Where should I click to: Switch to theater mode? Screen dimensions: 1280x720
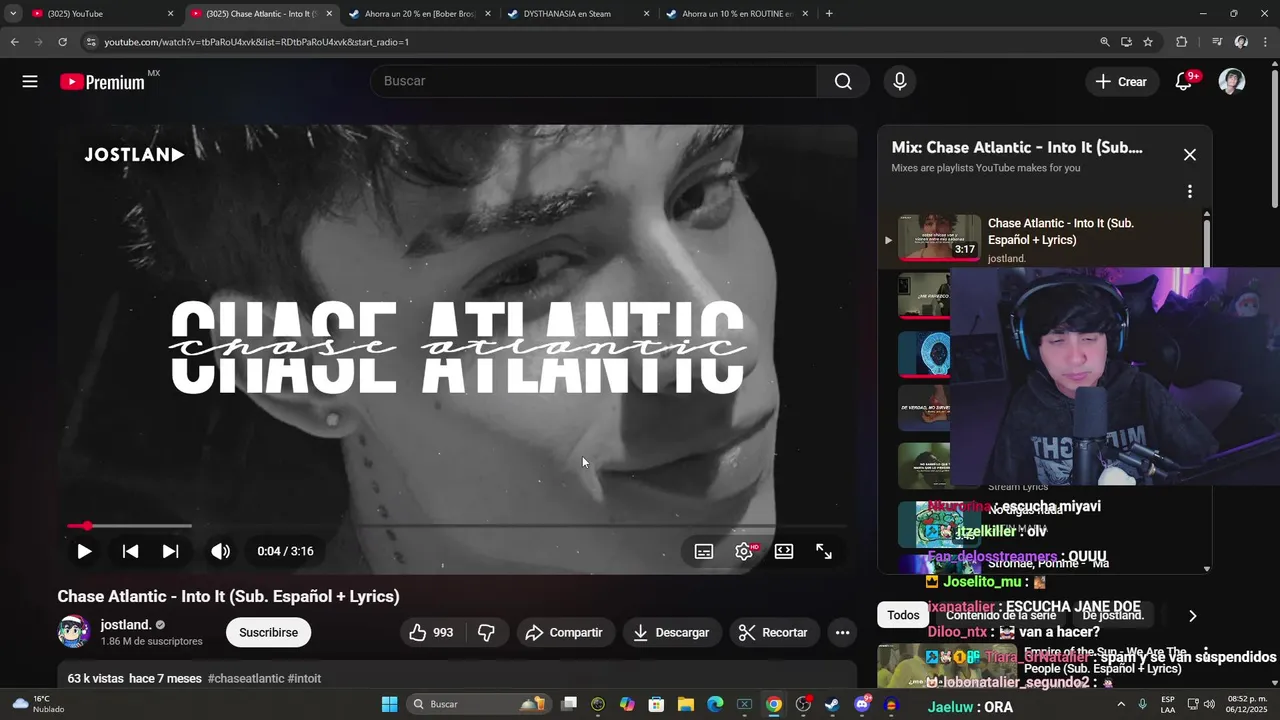[784, 551]
